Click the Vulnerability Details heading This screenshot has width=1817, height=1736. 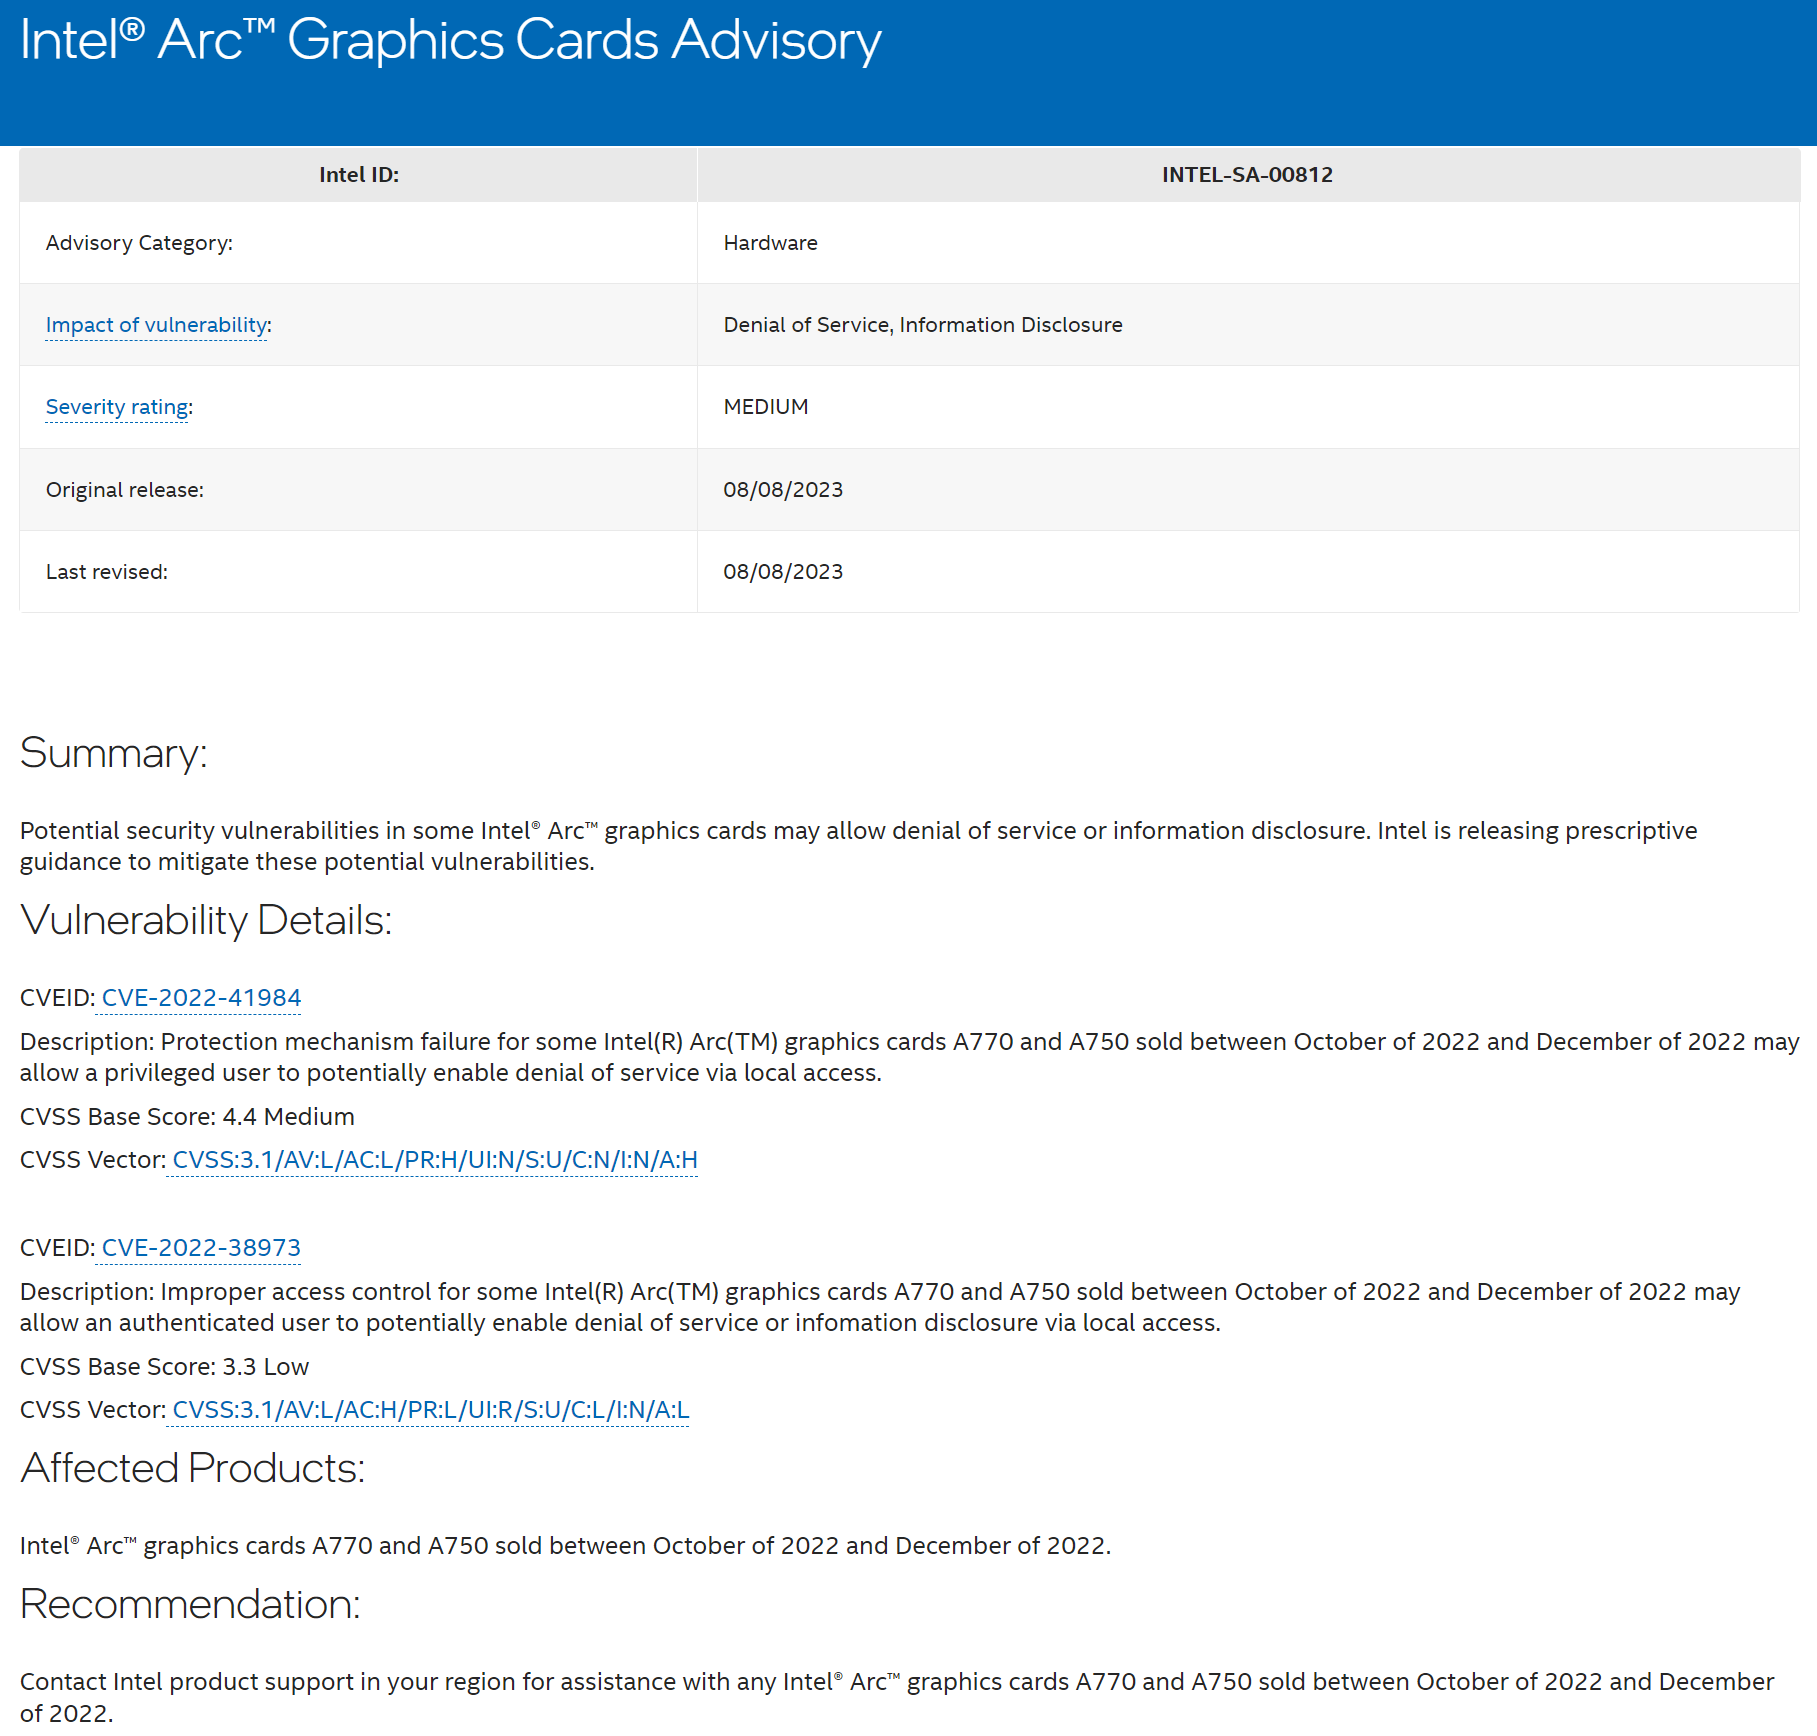[x=205, y=920]
